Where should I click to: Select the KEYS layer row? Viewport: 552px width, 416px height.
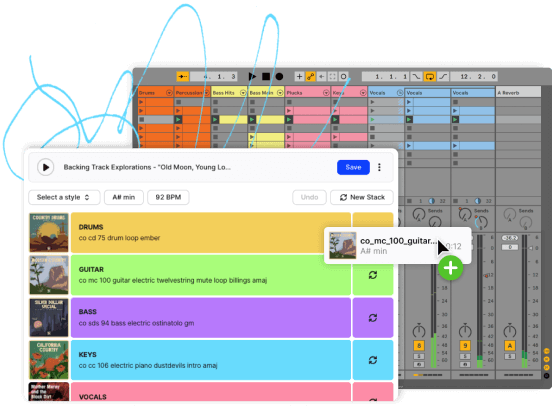(211, 360)
